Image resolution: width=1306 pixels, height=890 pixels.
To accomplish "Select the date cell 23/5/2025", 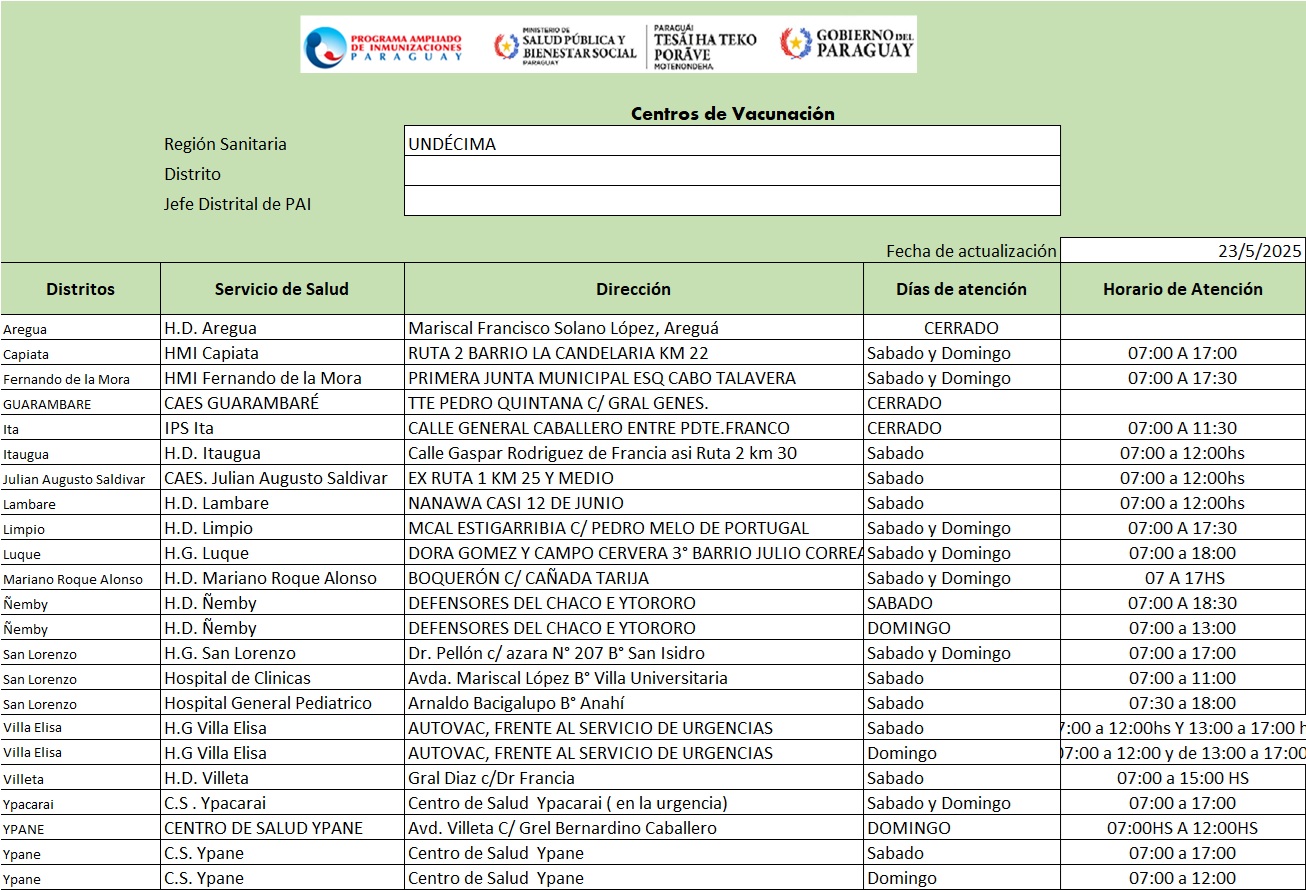I will click(1183, 250).
